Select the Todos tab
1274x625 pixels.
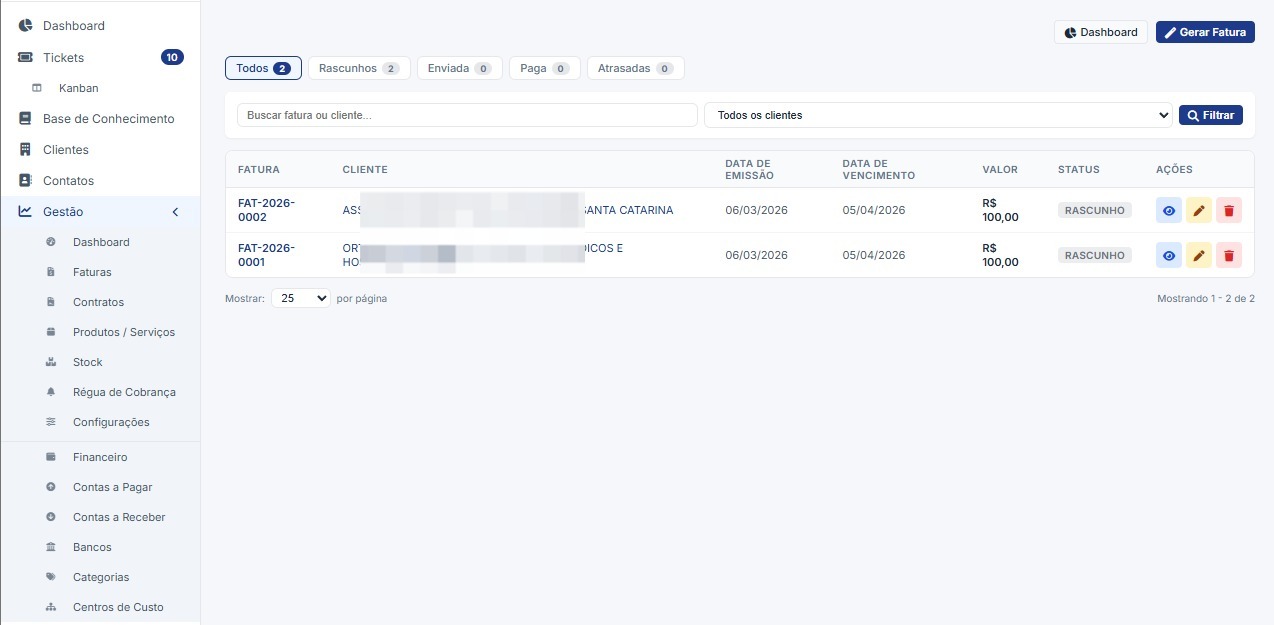pyautogui.click(x=263, y=68)
